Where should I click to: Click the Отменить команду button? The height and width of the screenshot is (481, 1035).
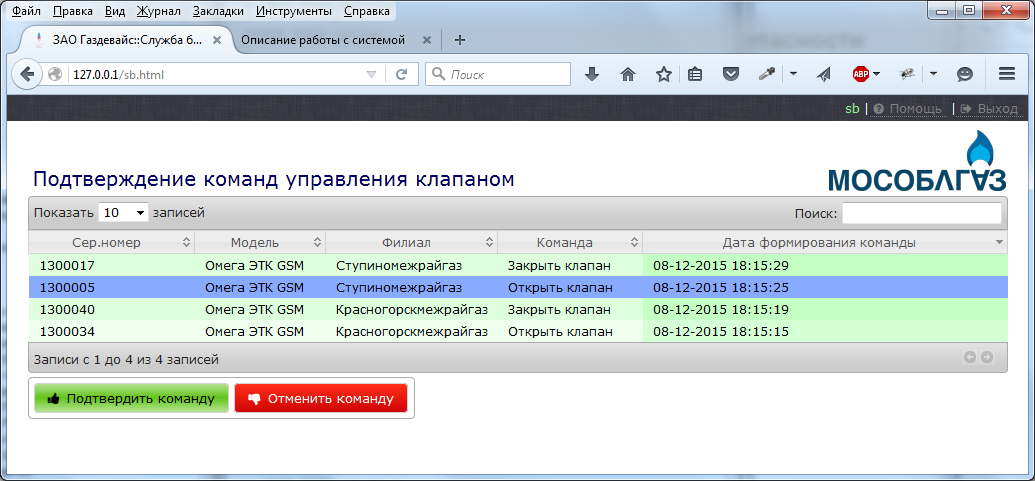321,399
